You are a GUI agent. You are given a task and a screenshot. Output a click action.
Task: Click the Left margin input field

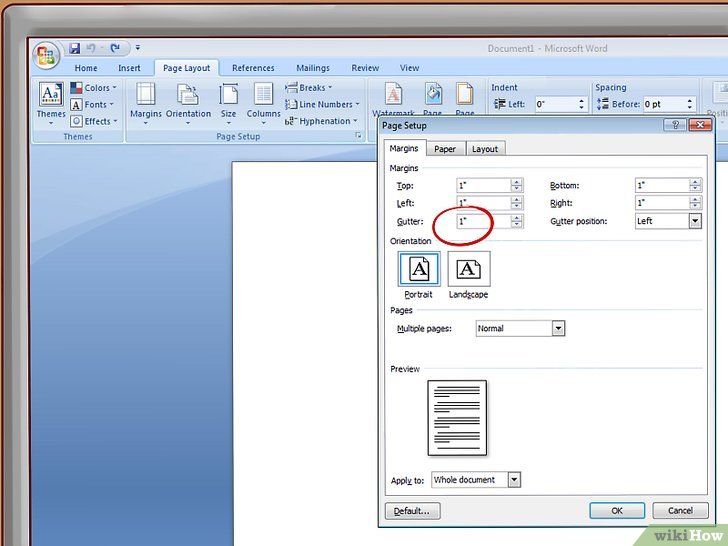[x=483, y=203]
